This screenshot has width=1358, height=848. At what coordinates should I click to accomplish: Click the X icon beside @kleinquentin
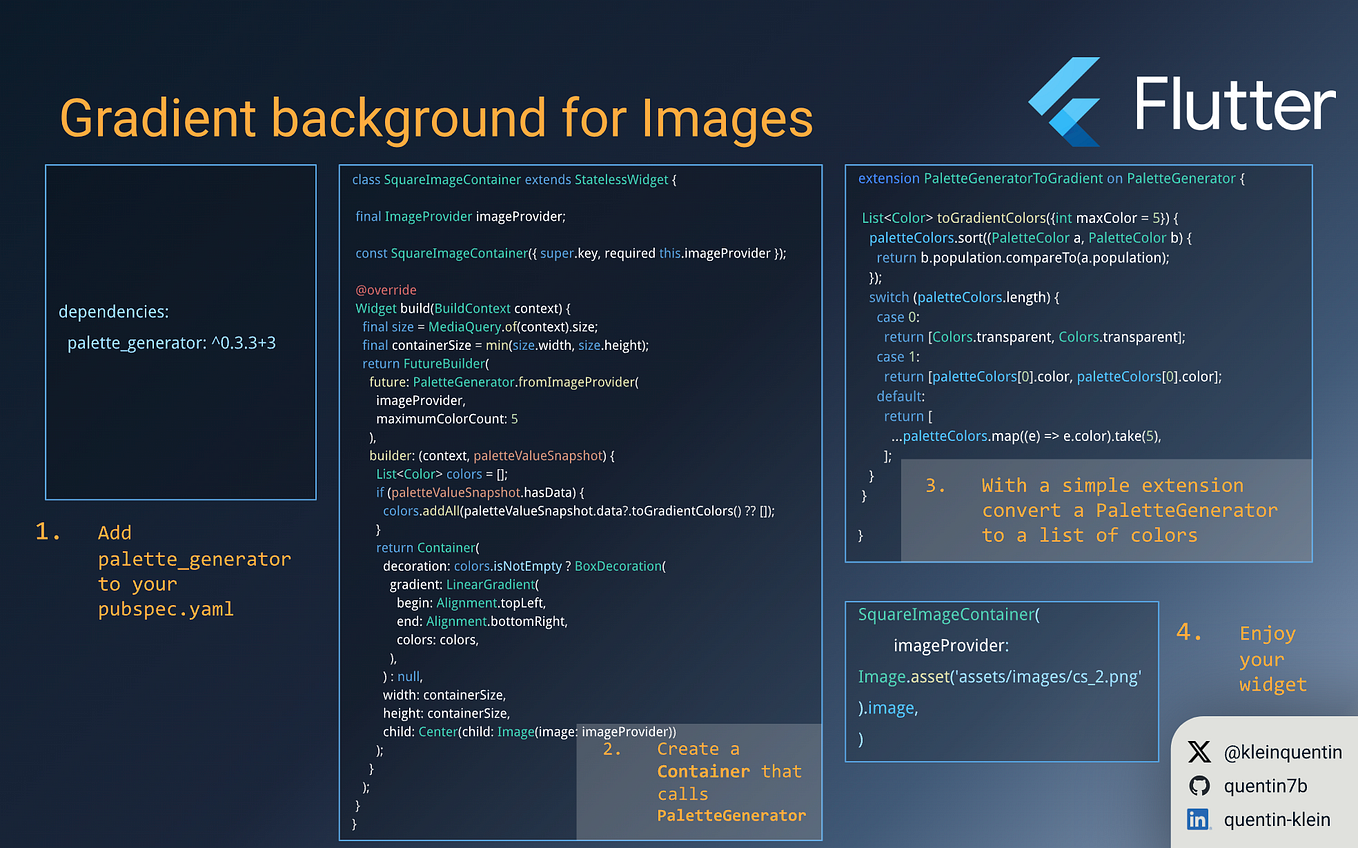[x=1197, y=751]
